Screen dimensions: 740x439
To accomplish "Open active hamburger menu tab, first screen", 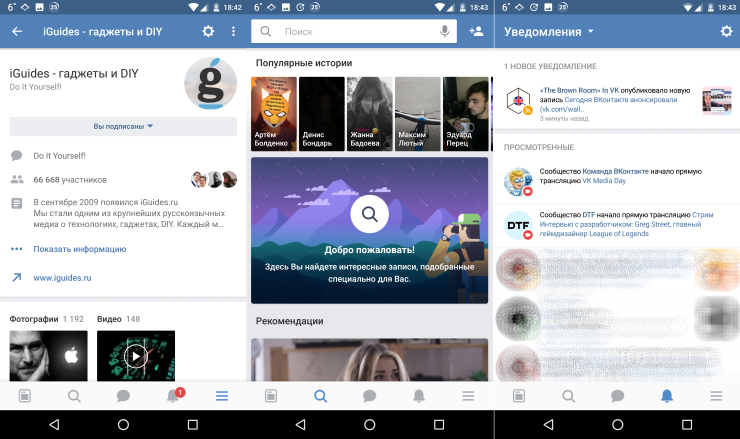I will coord(222,396).
